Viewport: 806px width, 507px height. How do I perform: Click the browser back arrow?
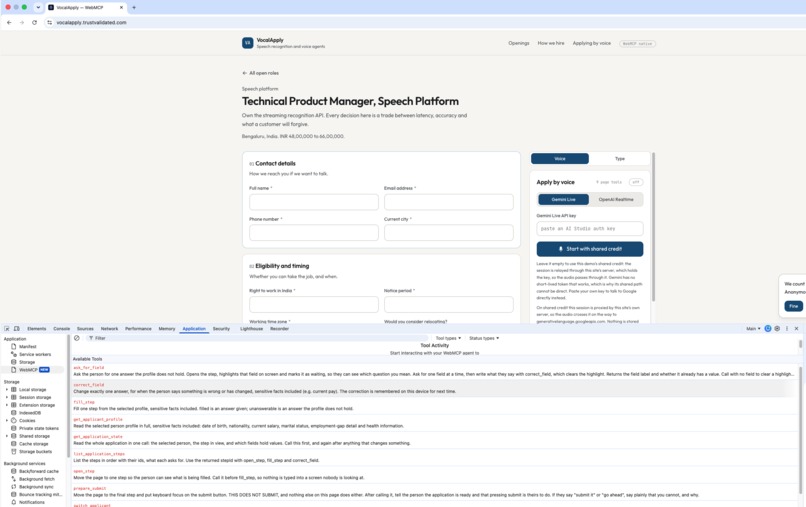(9, 23)
